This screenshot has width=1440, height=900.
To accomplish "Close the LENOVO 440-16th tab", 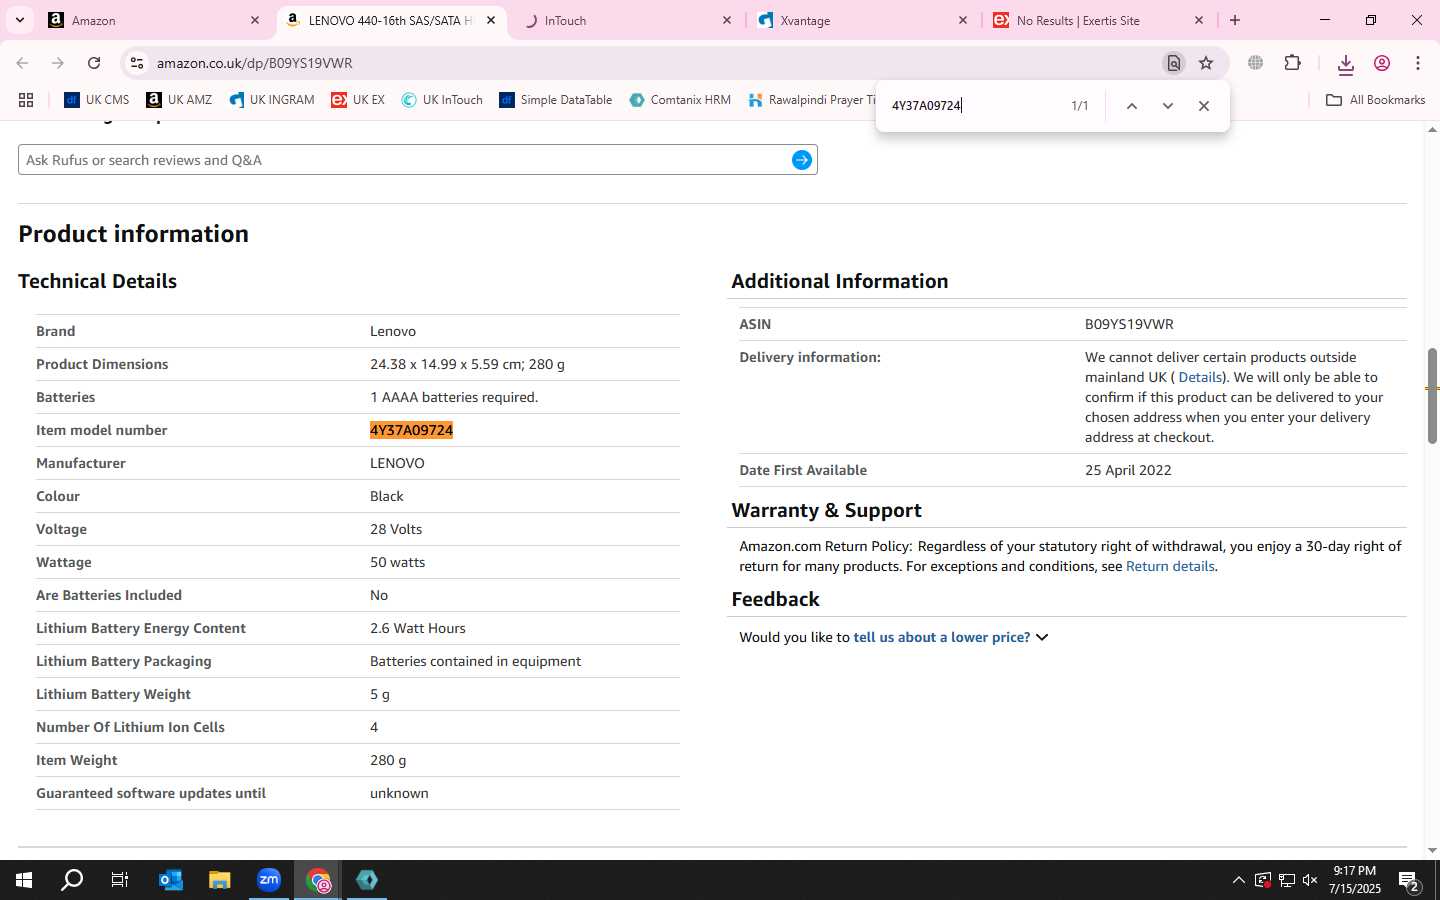I will point(491,20).
